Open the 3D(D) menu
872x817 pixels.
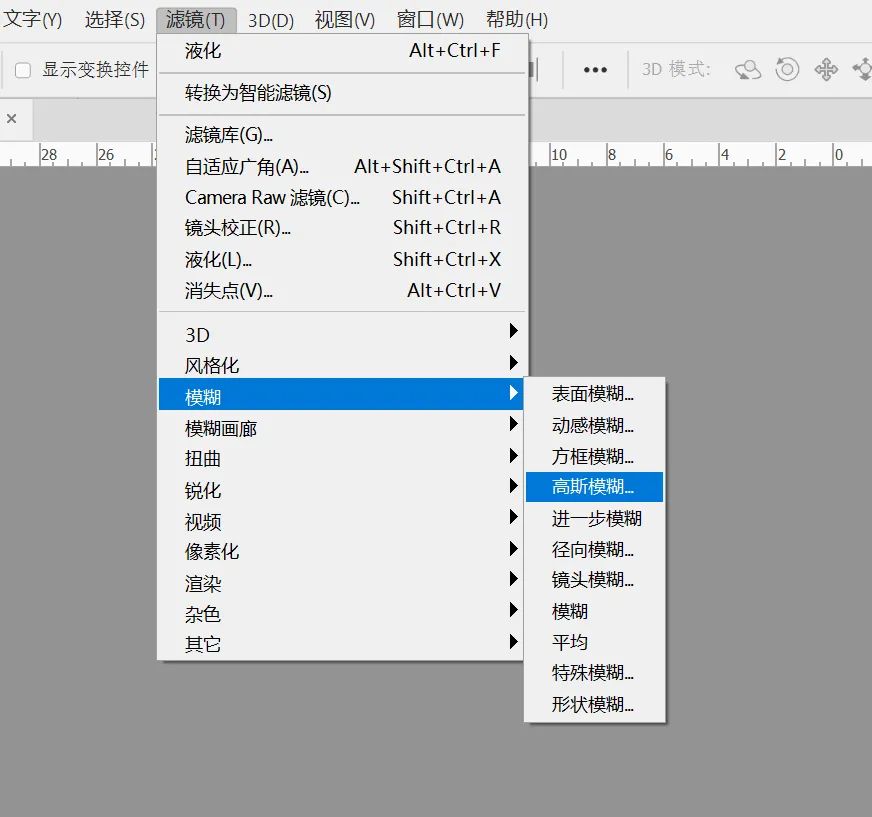point(271,20)
